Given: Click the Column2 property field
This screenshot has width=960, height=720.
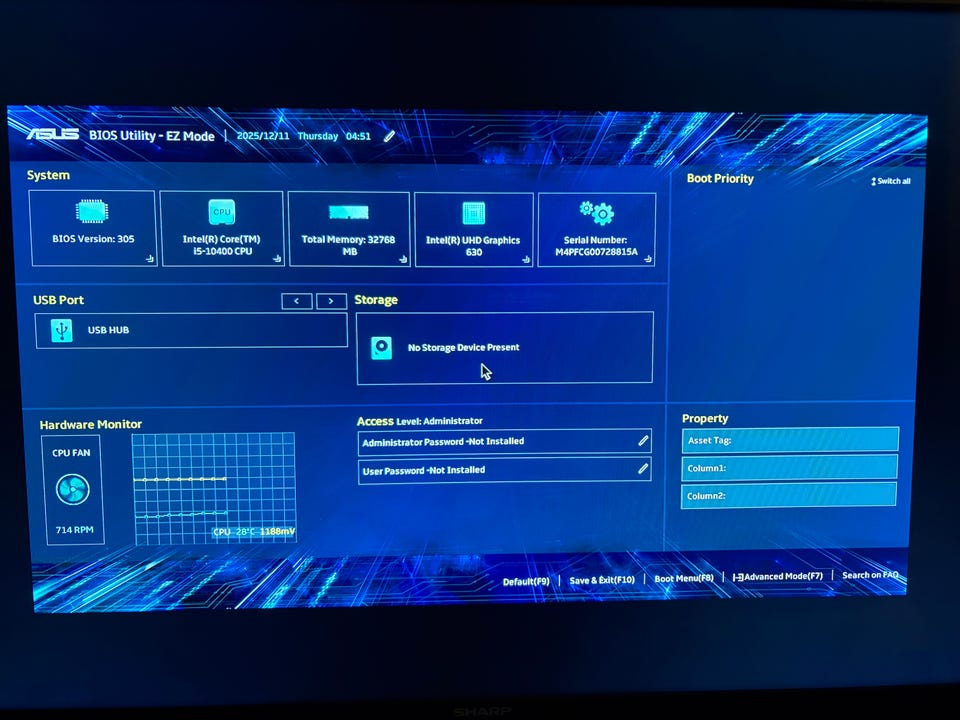Looking at the screenshot, I should pyautogui.click(x=789, y=495).
